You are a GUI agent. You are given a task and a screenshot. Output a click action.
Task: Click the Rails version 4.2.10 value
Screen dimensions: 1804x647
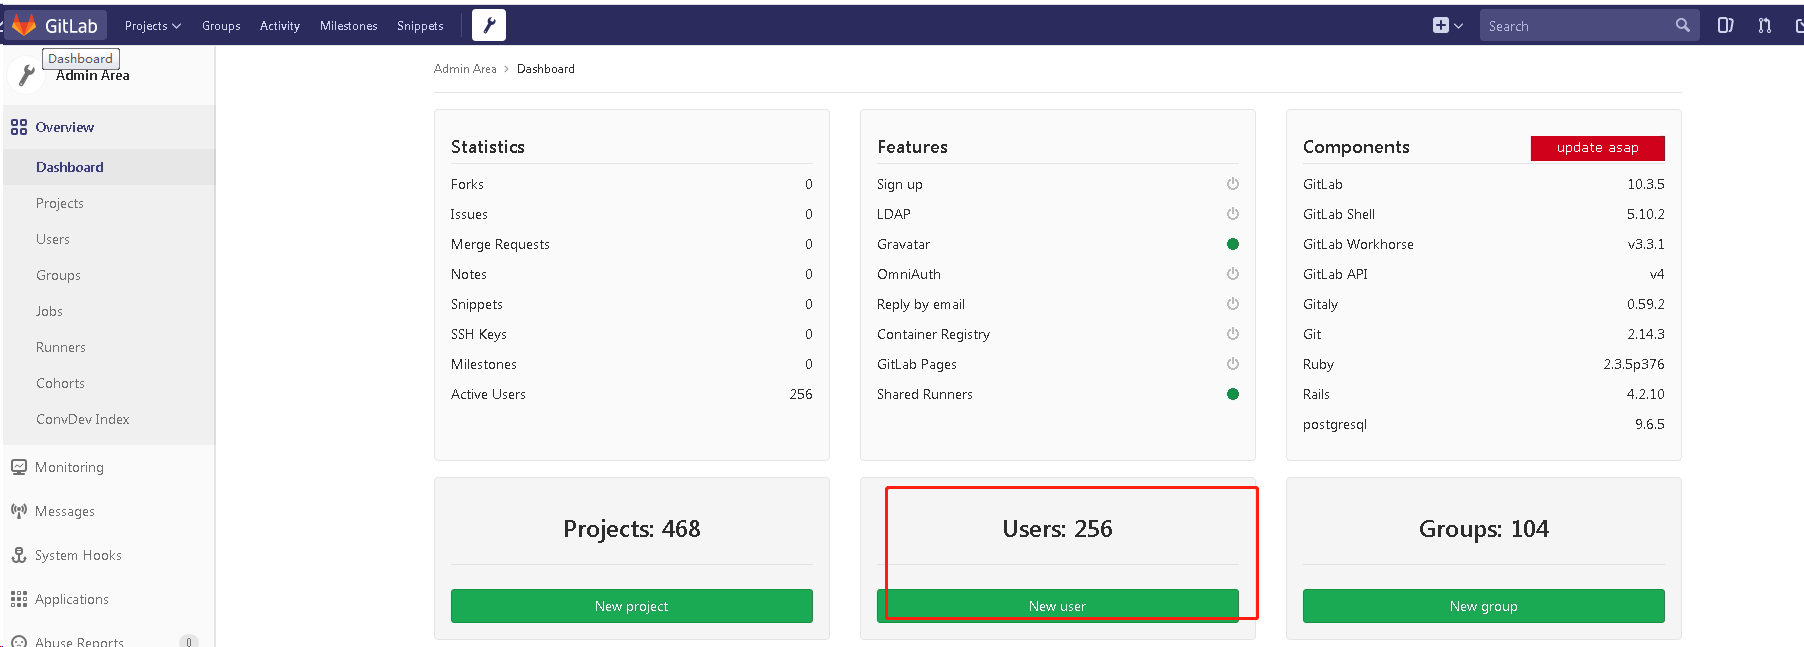[x=1646, y=394]
